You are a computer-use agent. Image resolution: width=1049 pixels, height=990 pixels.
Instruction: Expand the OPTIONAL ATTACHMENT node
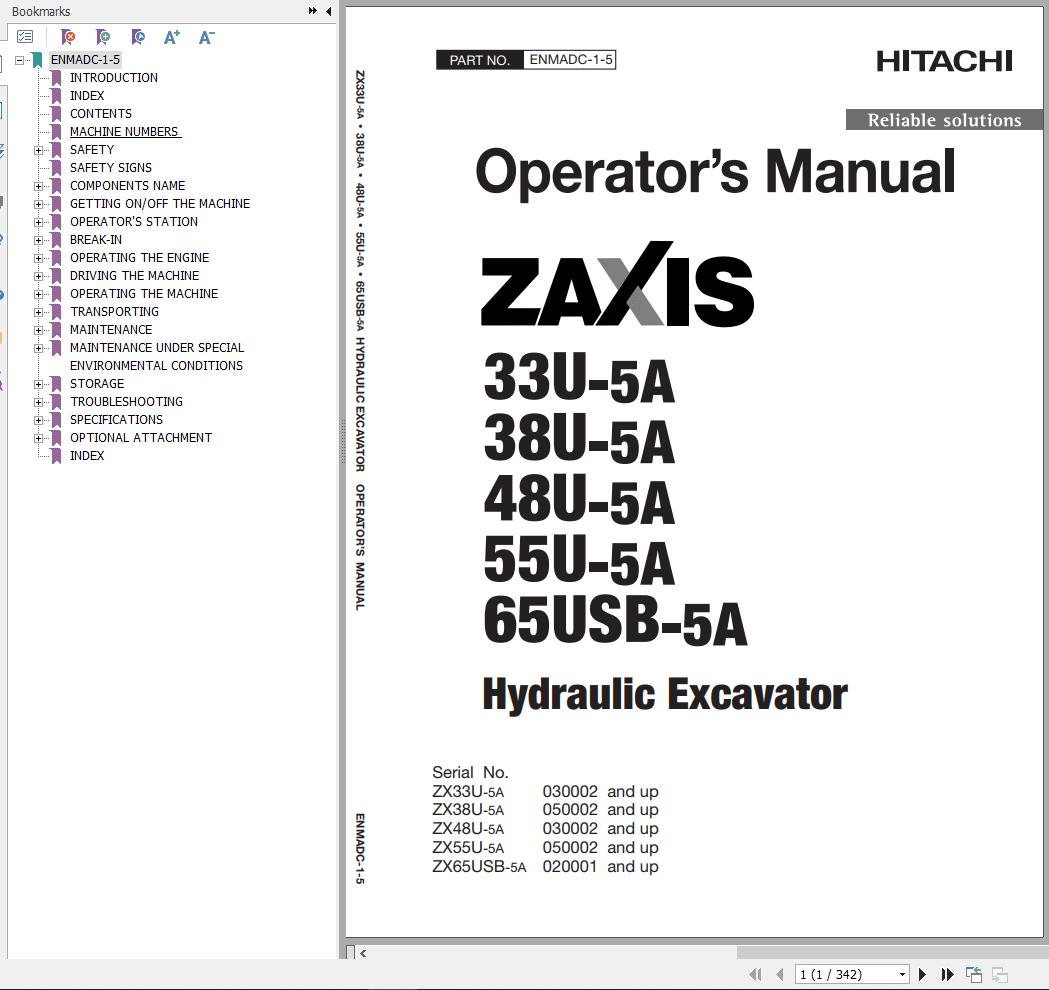click(x=38, y=439)
